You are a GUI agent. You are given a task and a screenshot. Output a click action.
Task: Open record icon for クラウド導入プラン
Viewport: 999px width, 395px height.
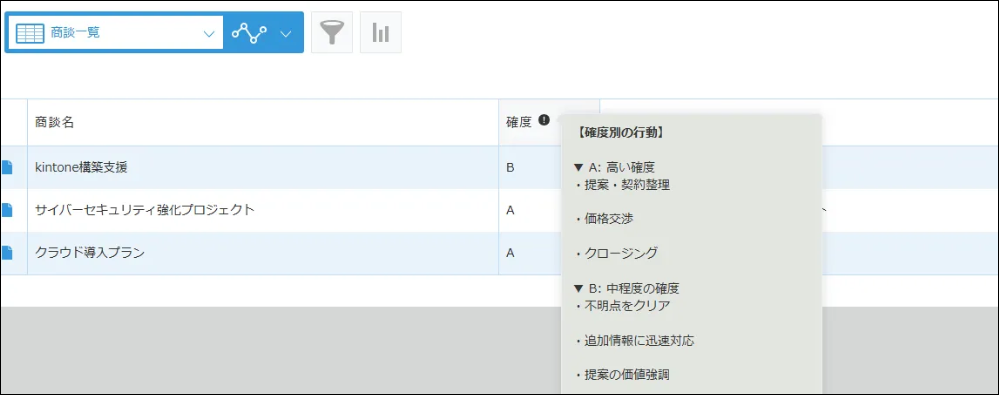click(x=6, y=252)
